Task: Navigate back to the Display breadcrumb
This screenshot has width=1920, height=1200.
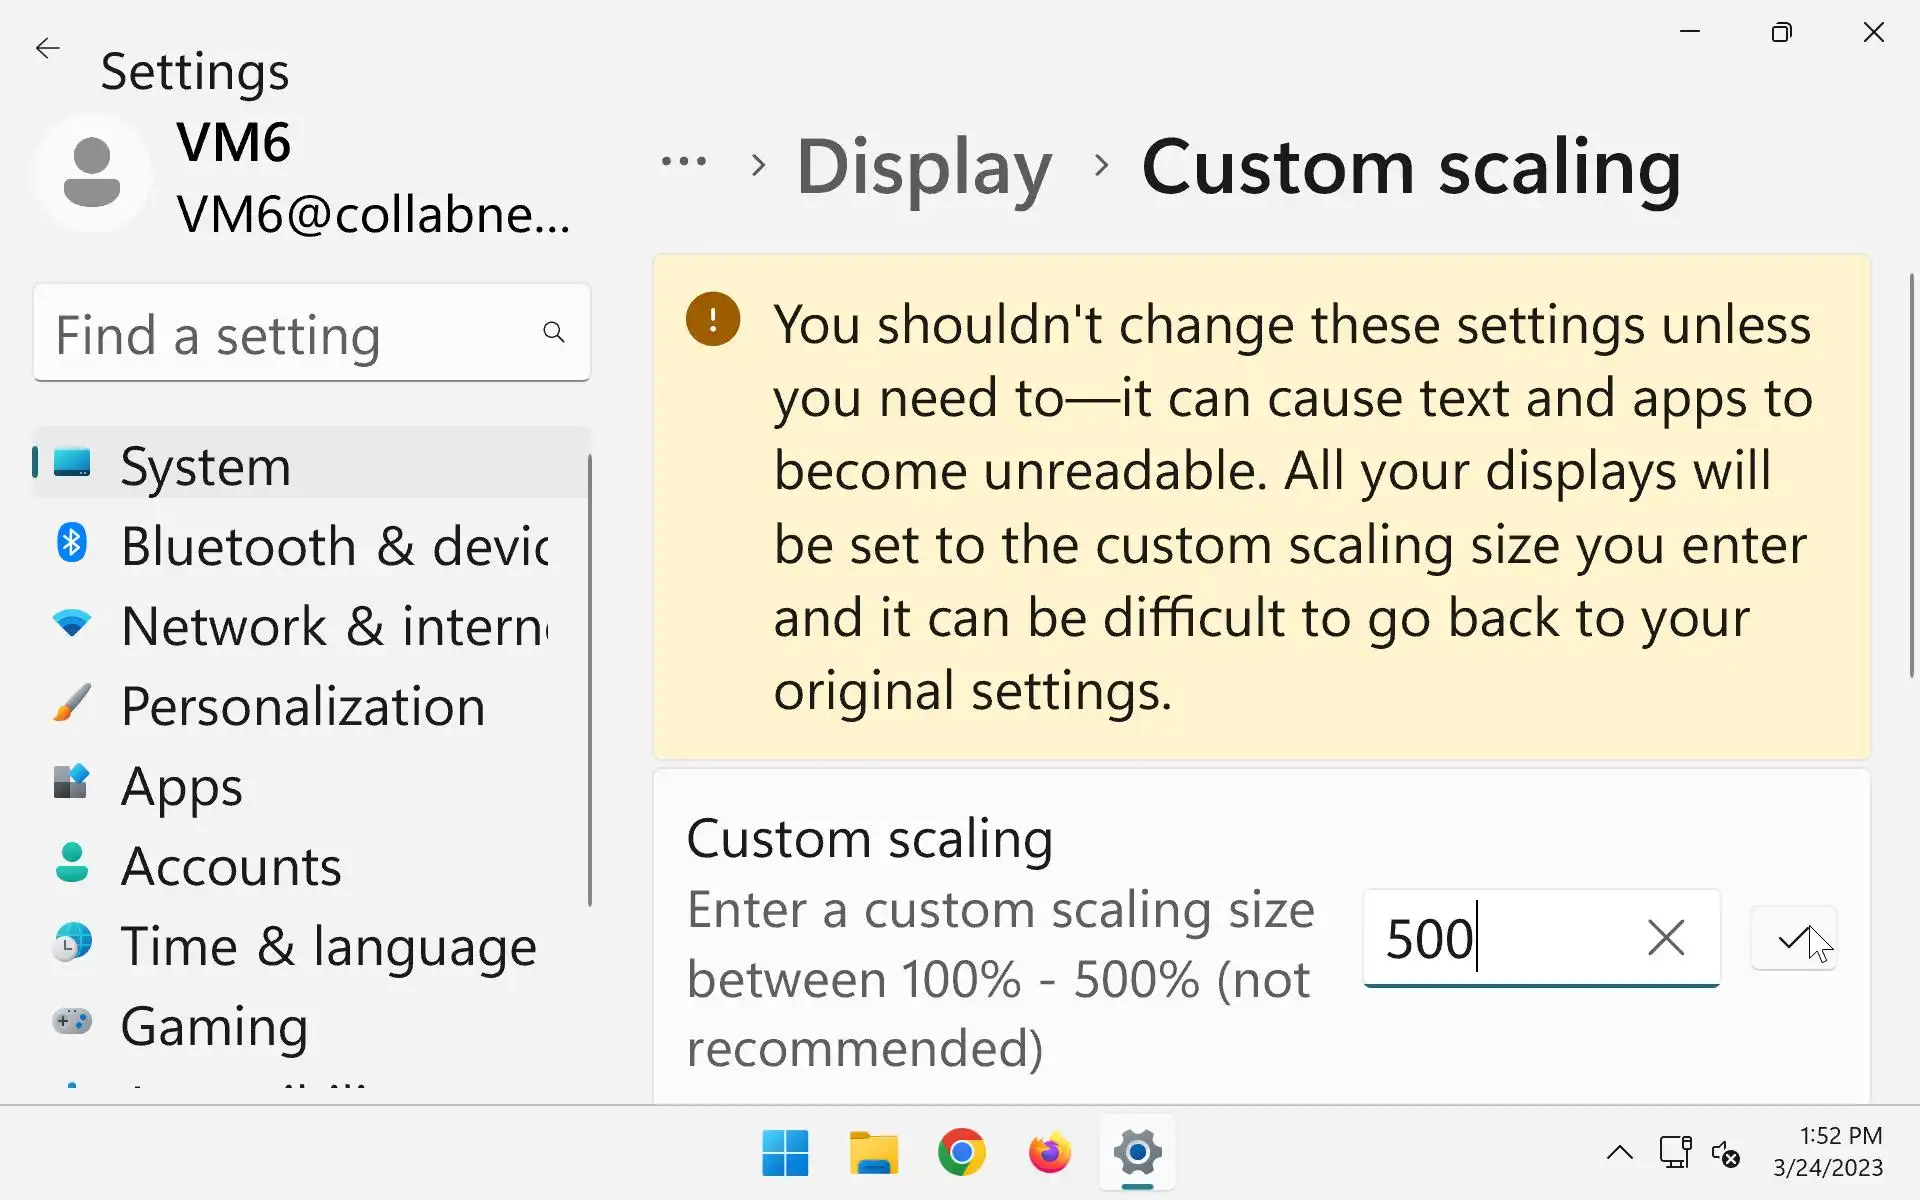Action: pos(923,166)
